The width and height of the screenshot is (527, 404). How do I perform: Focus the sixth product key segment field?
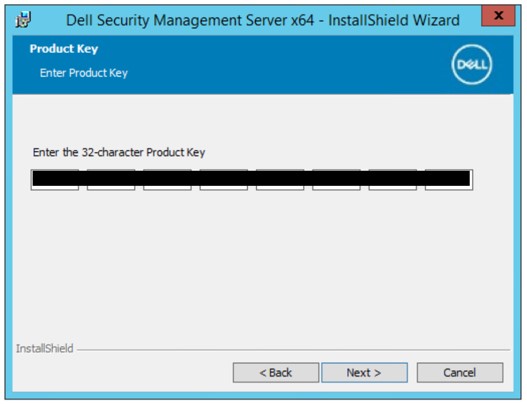point(336,180)
